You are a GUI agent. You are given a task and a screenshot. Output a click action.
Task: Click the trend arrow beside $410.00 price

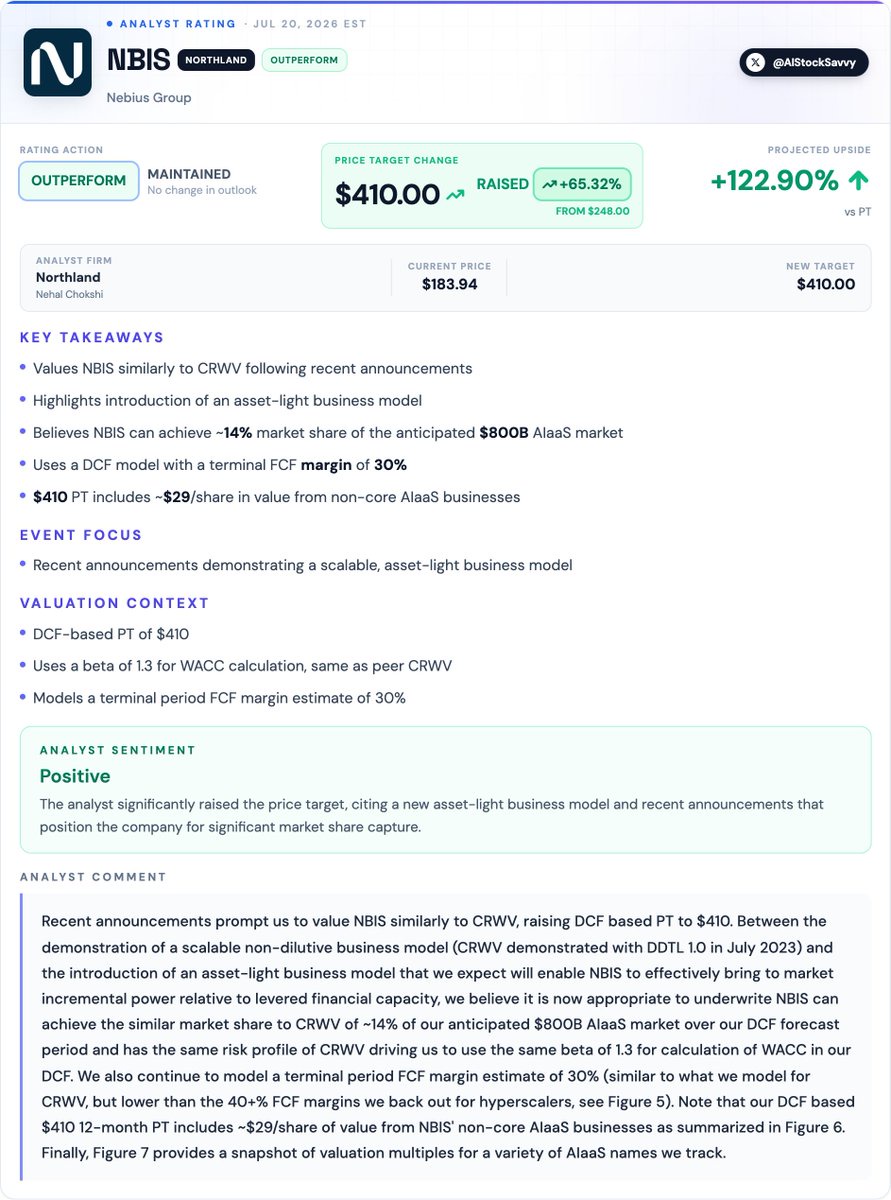click(x=455, y=195)
